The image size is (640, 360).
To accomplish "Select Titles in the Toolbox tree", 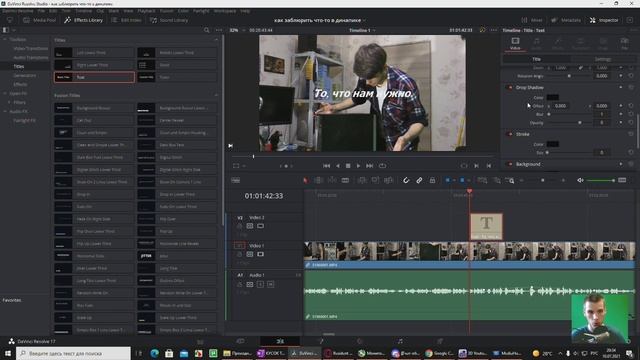I will click(19, 66).
